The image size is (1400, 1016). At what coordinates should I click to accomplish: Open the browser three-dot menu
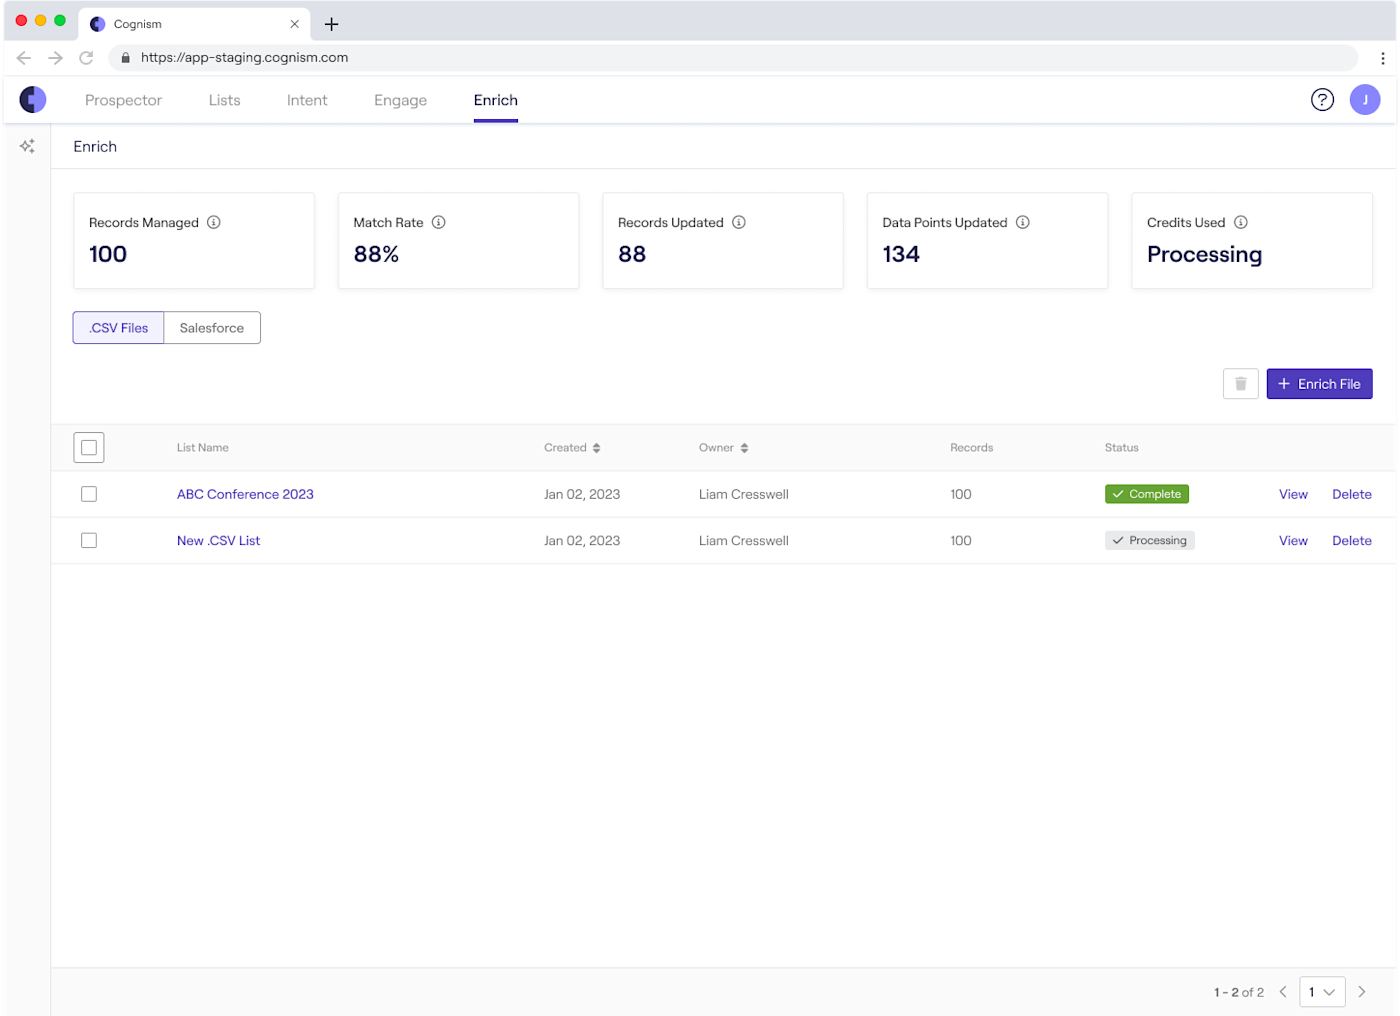(x=1383, y=58)
